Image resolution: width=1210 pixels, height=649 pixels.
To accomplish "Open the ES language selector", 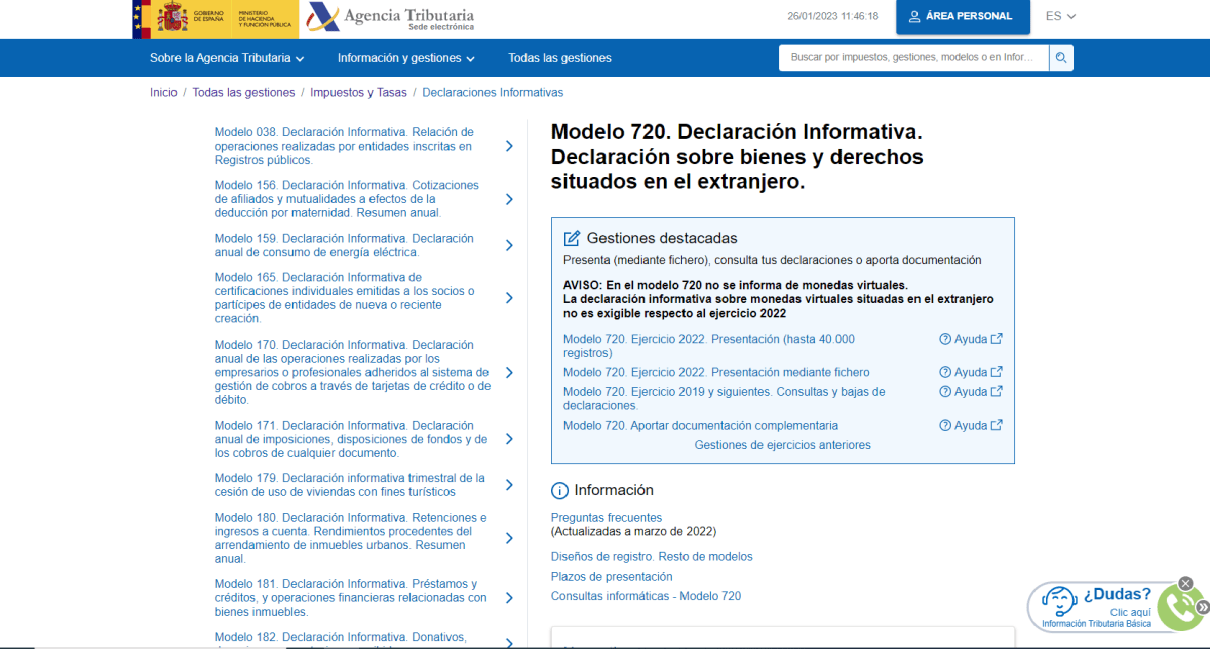I will tap(1060, 16).
